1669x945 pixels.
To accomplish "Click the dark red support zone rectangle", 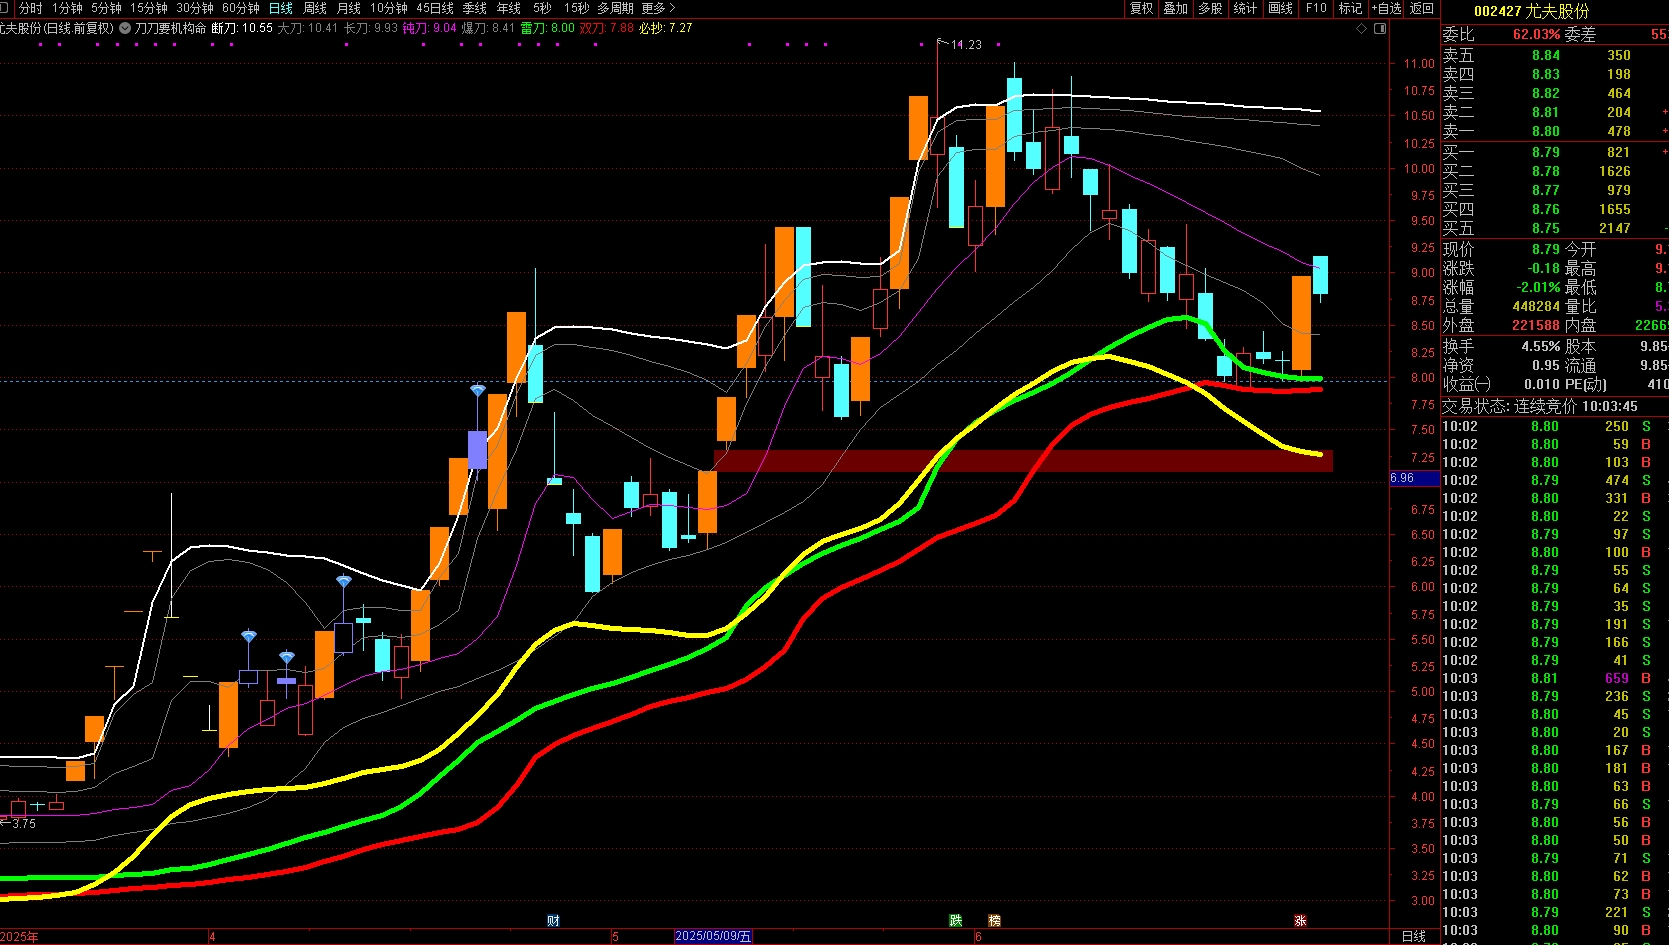I will tap(1023, 461).
